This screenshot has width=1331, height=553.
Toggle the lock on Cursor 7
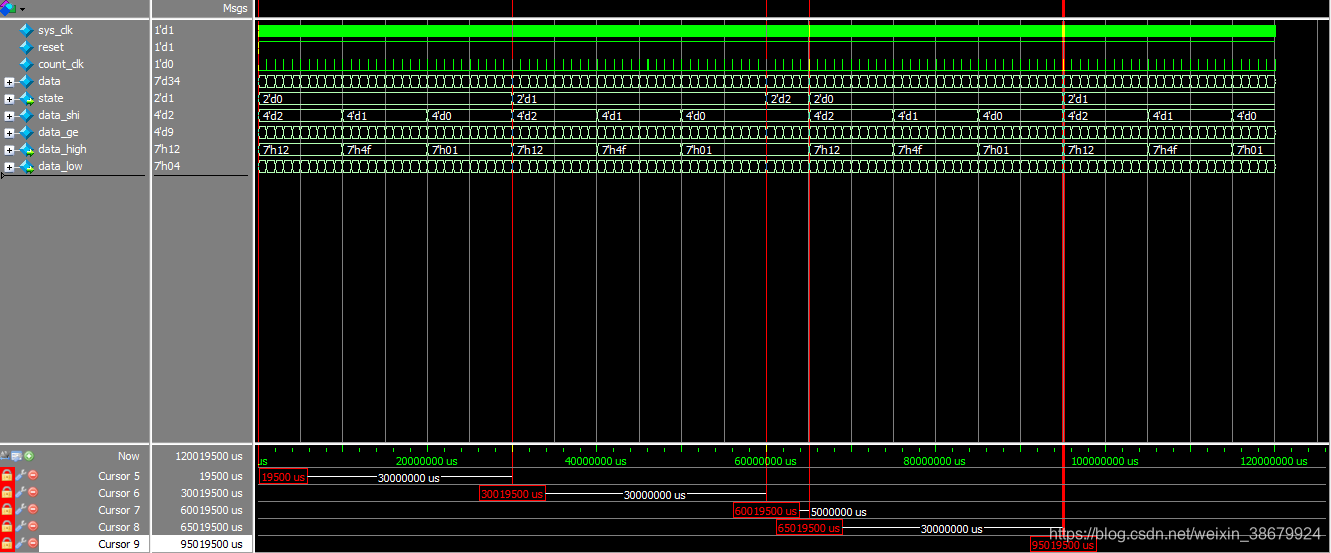7,510
